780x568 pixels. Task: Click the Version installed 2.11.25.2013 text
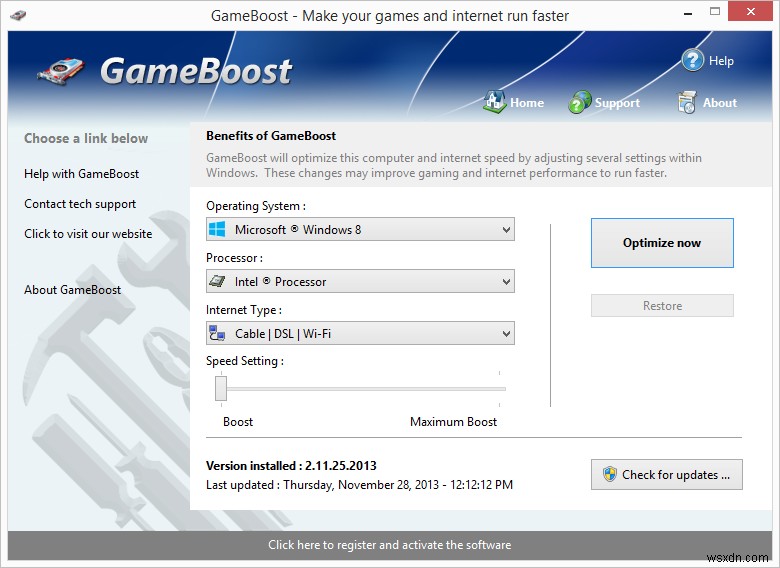point(291,466)
